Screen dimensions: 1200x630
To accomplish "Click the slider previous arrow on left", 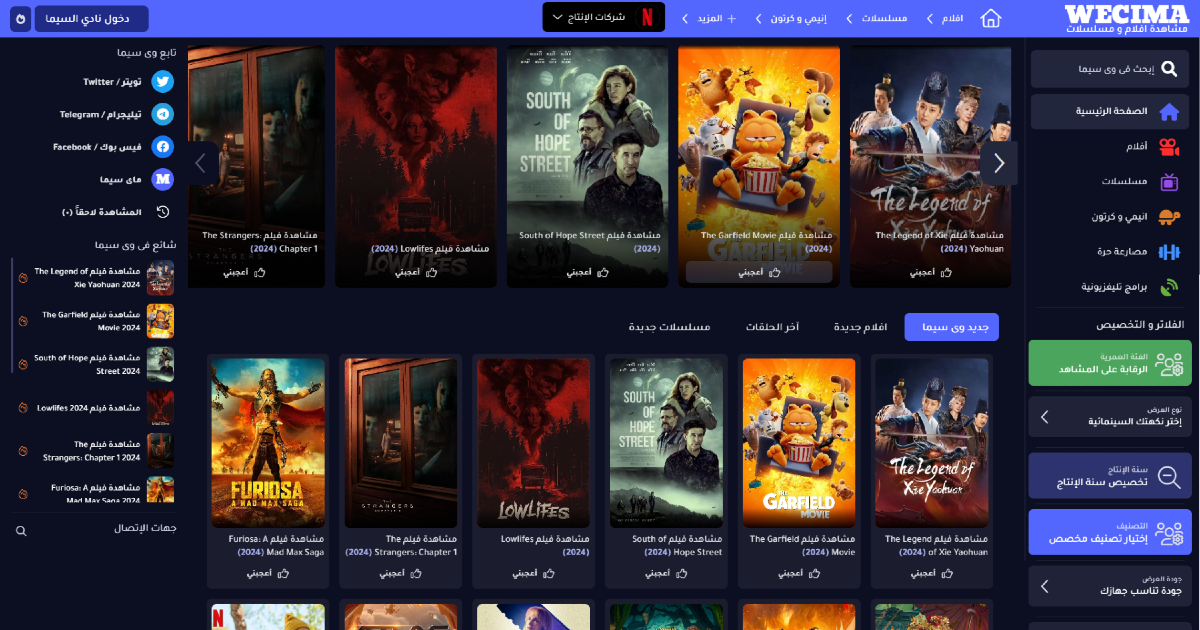I will [203, 163].
